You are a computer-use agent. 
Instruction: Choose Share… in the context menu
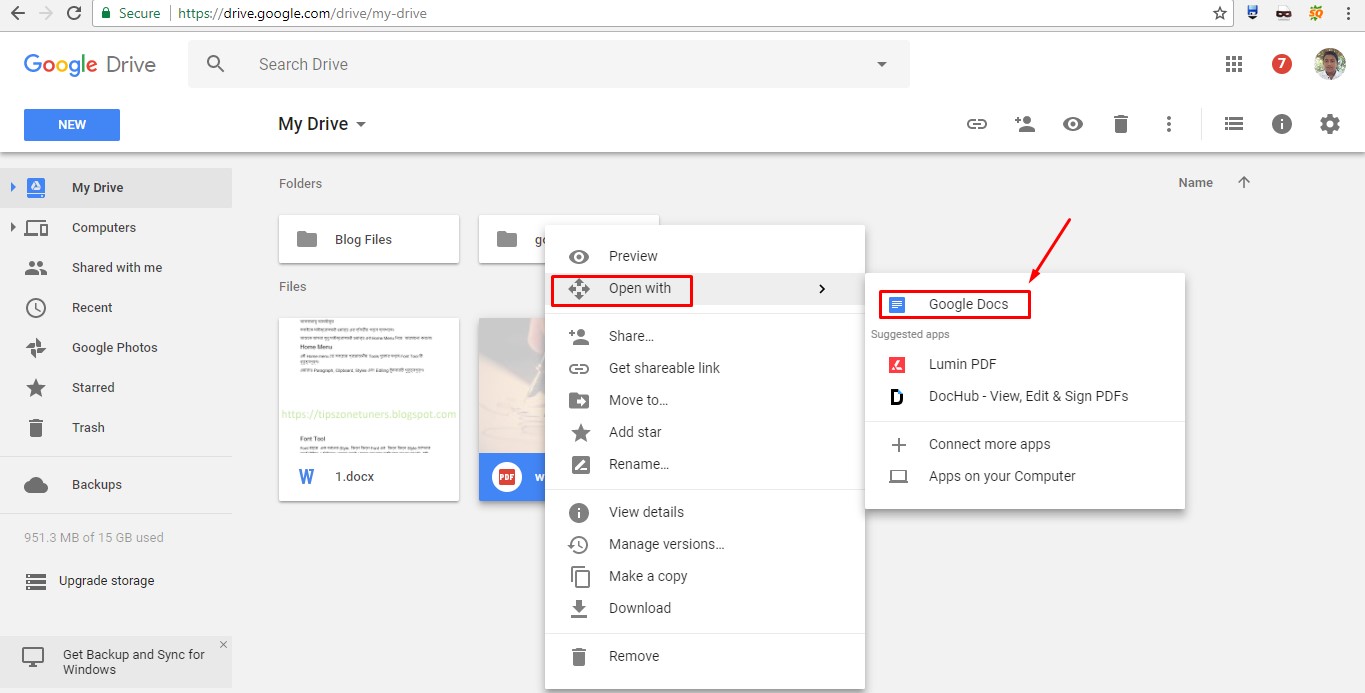tap(705, 336)
